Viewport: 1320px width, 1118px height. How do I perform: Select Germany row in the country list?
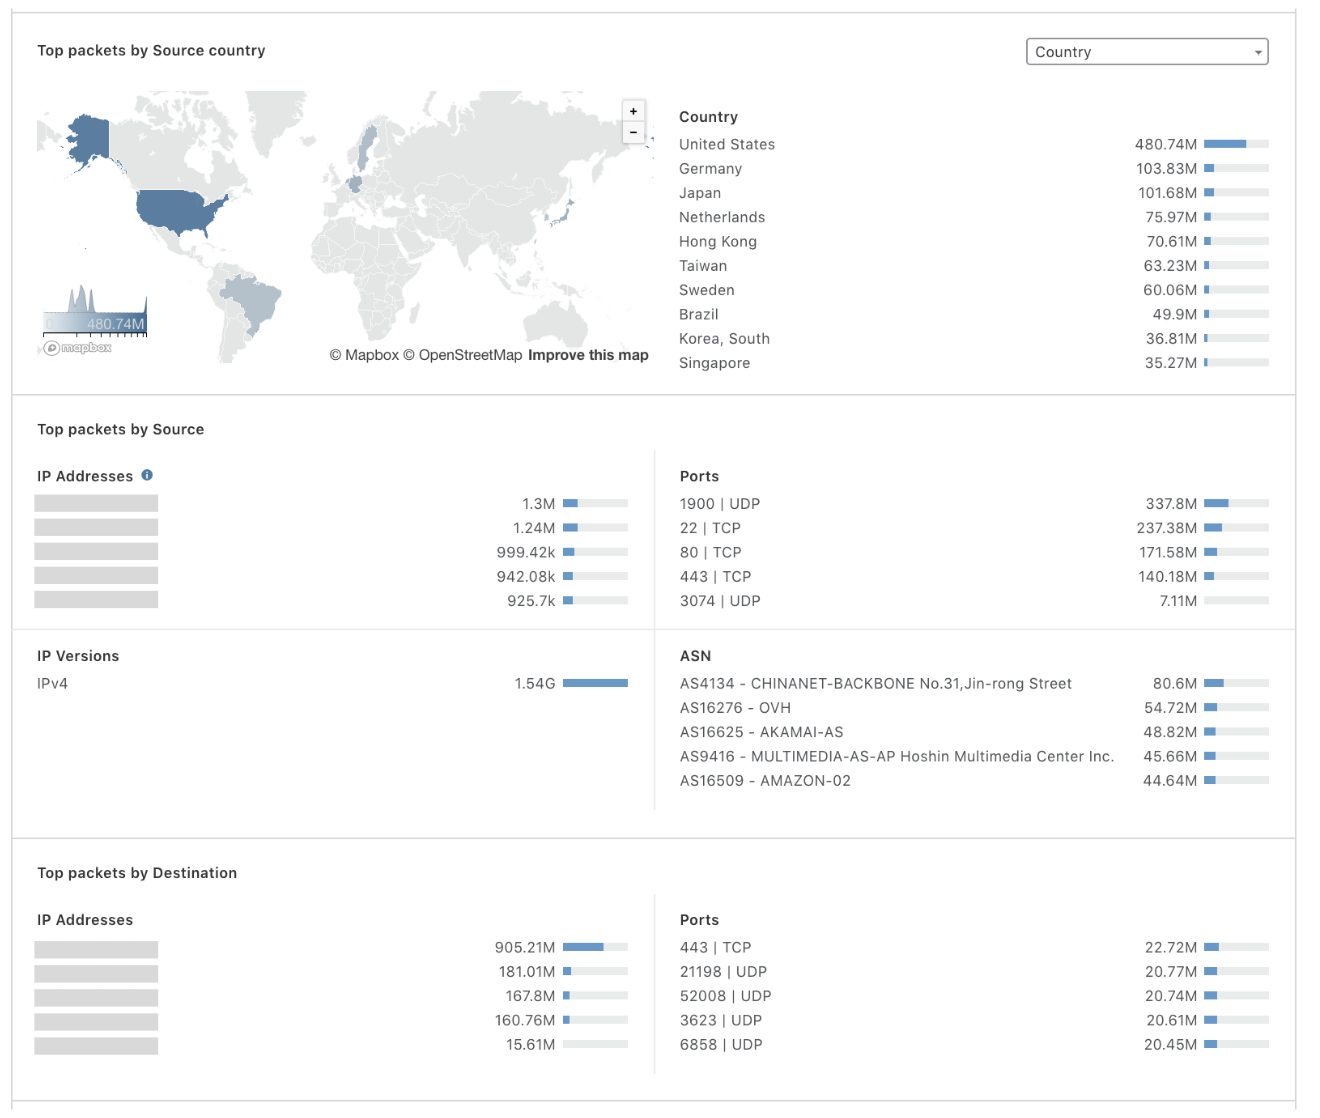710,169
